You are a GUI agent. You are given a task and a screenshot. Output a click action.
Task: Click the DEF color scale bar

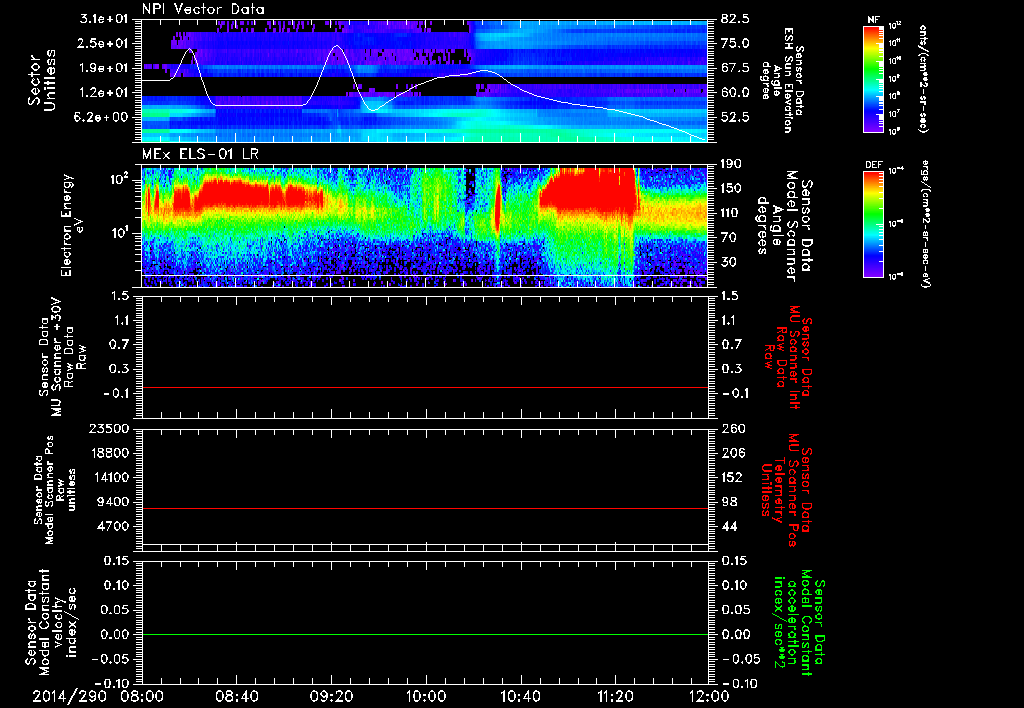[874, 224]
